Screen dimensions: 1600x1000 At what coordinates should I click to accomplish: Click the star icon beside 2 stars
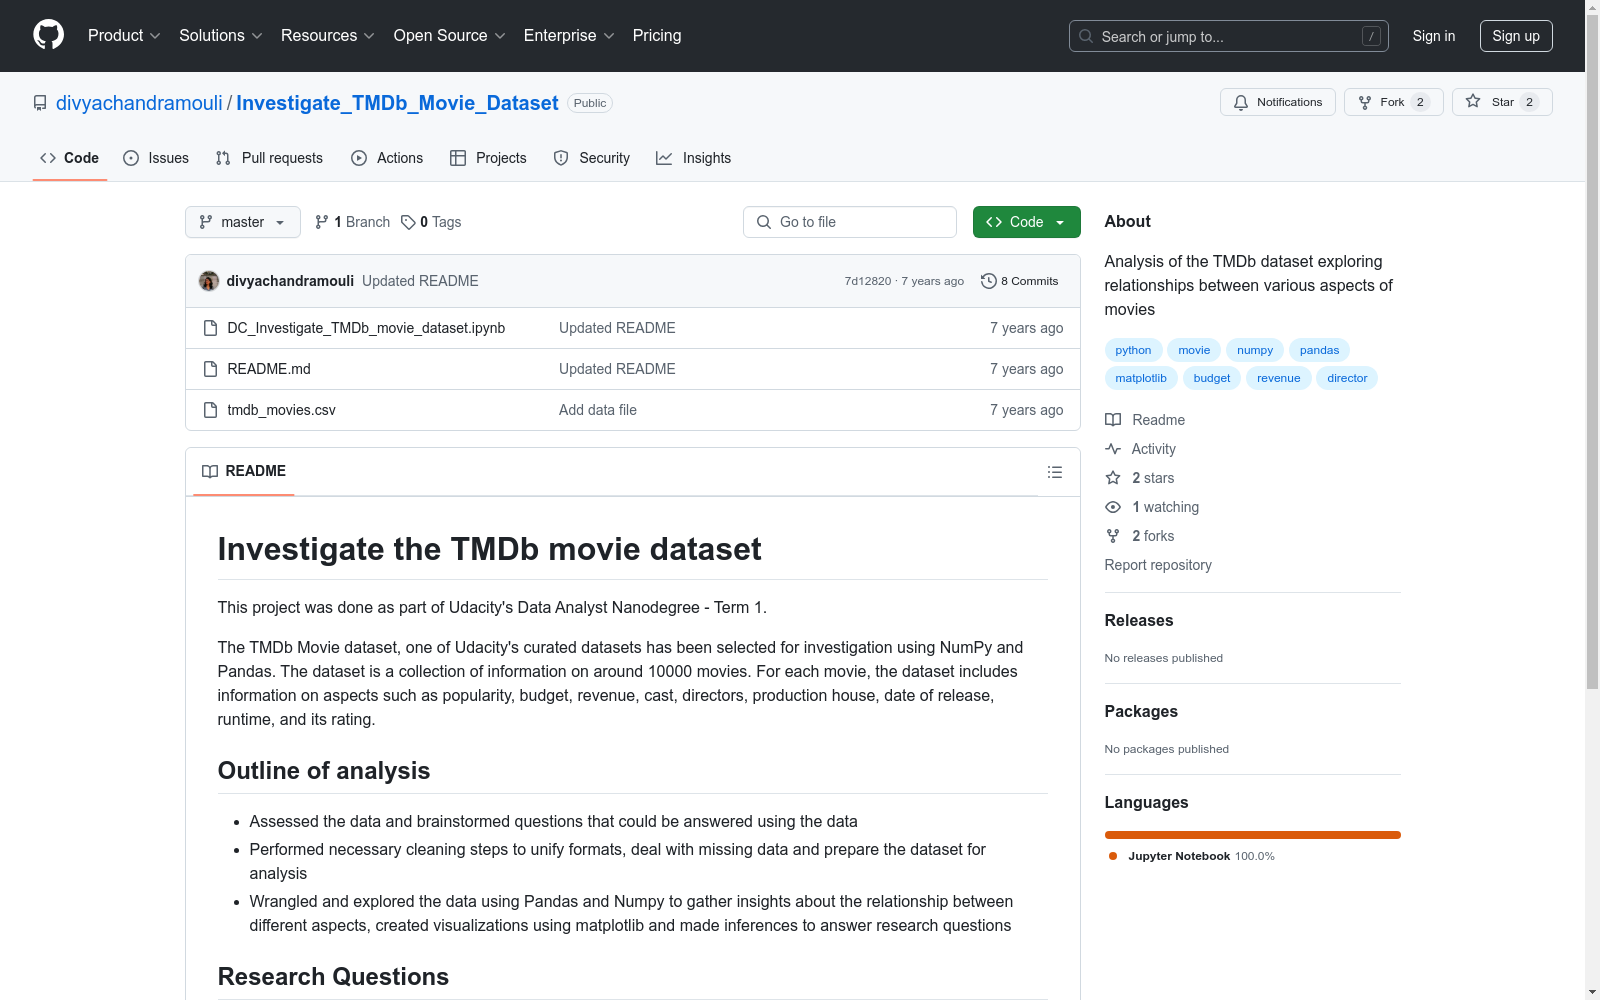[1113, 478]
